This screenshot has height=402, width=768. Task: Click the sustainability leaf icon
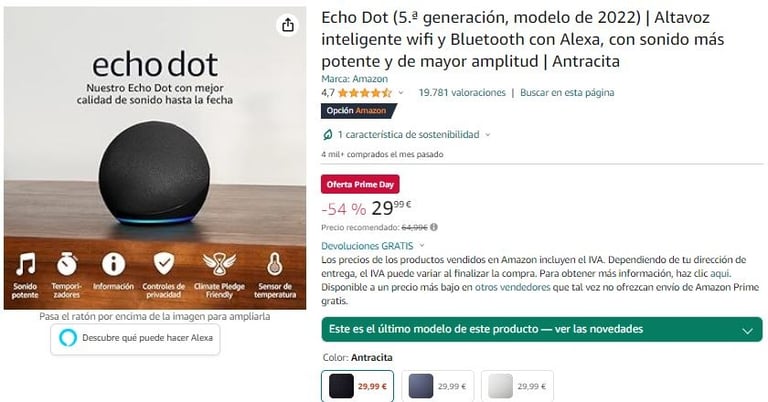[x=328, y=135]
